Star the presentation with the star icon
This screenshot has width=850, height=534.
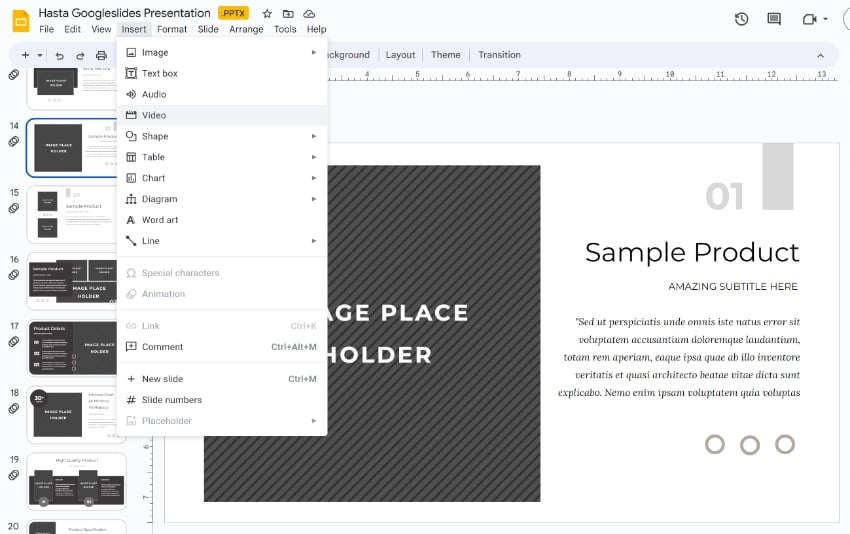pos(267,14)
